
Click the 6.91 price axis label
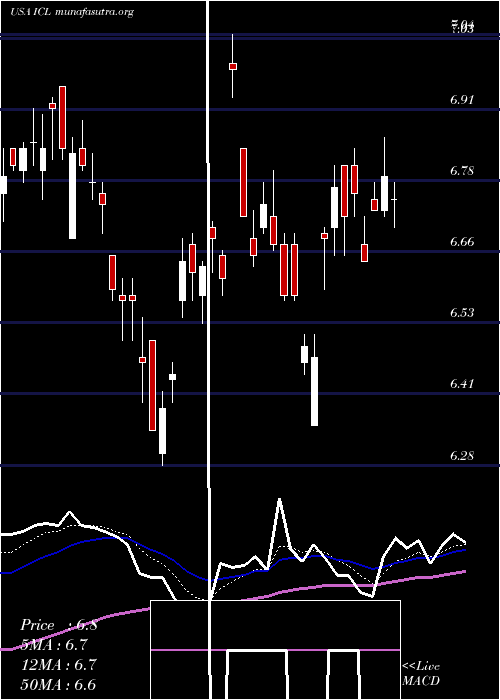click(x=462, y=100)
